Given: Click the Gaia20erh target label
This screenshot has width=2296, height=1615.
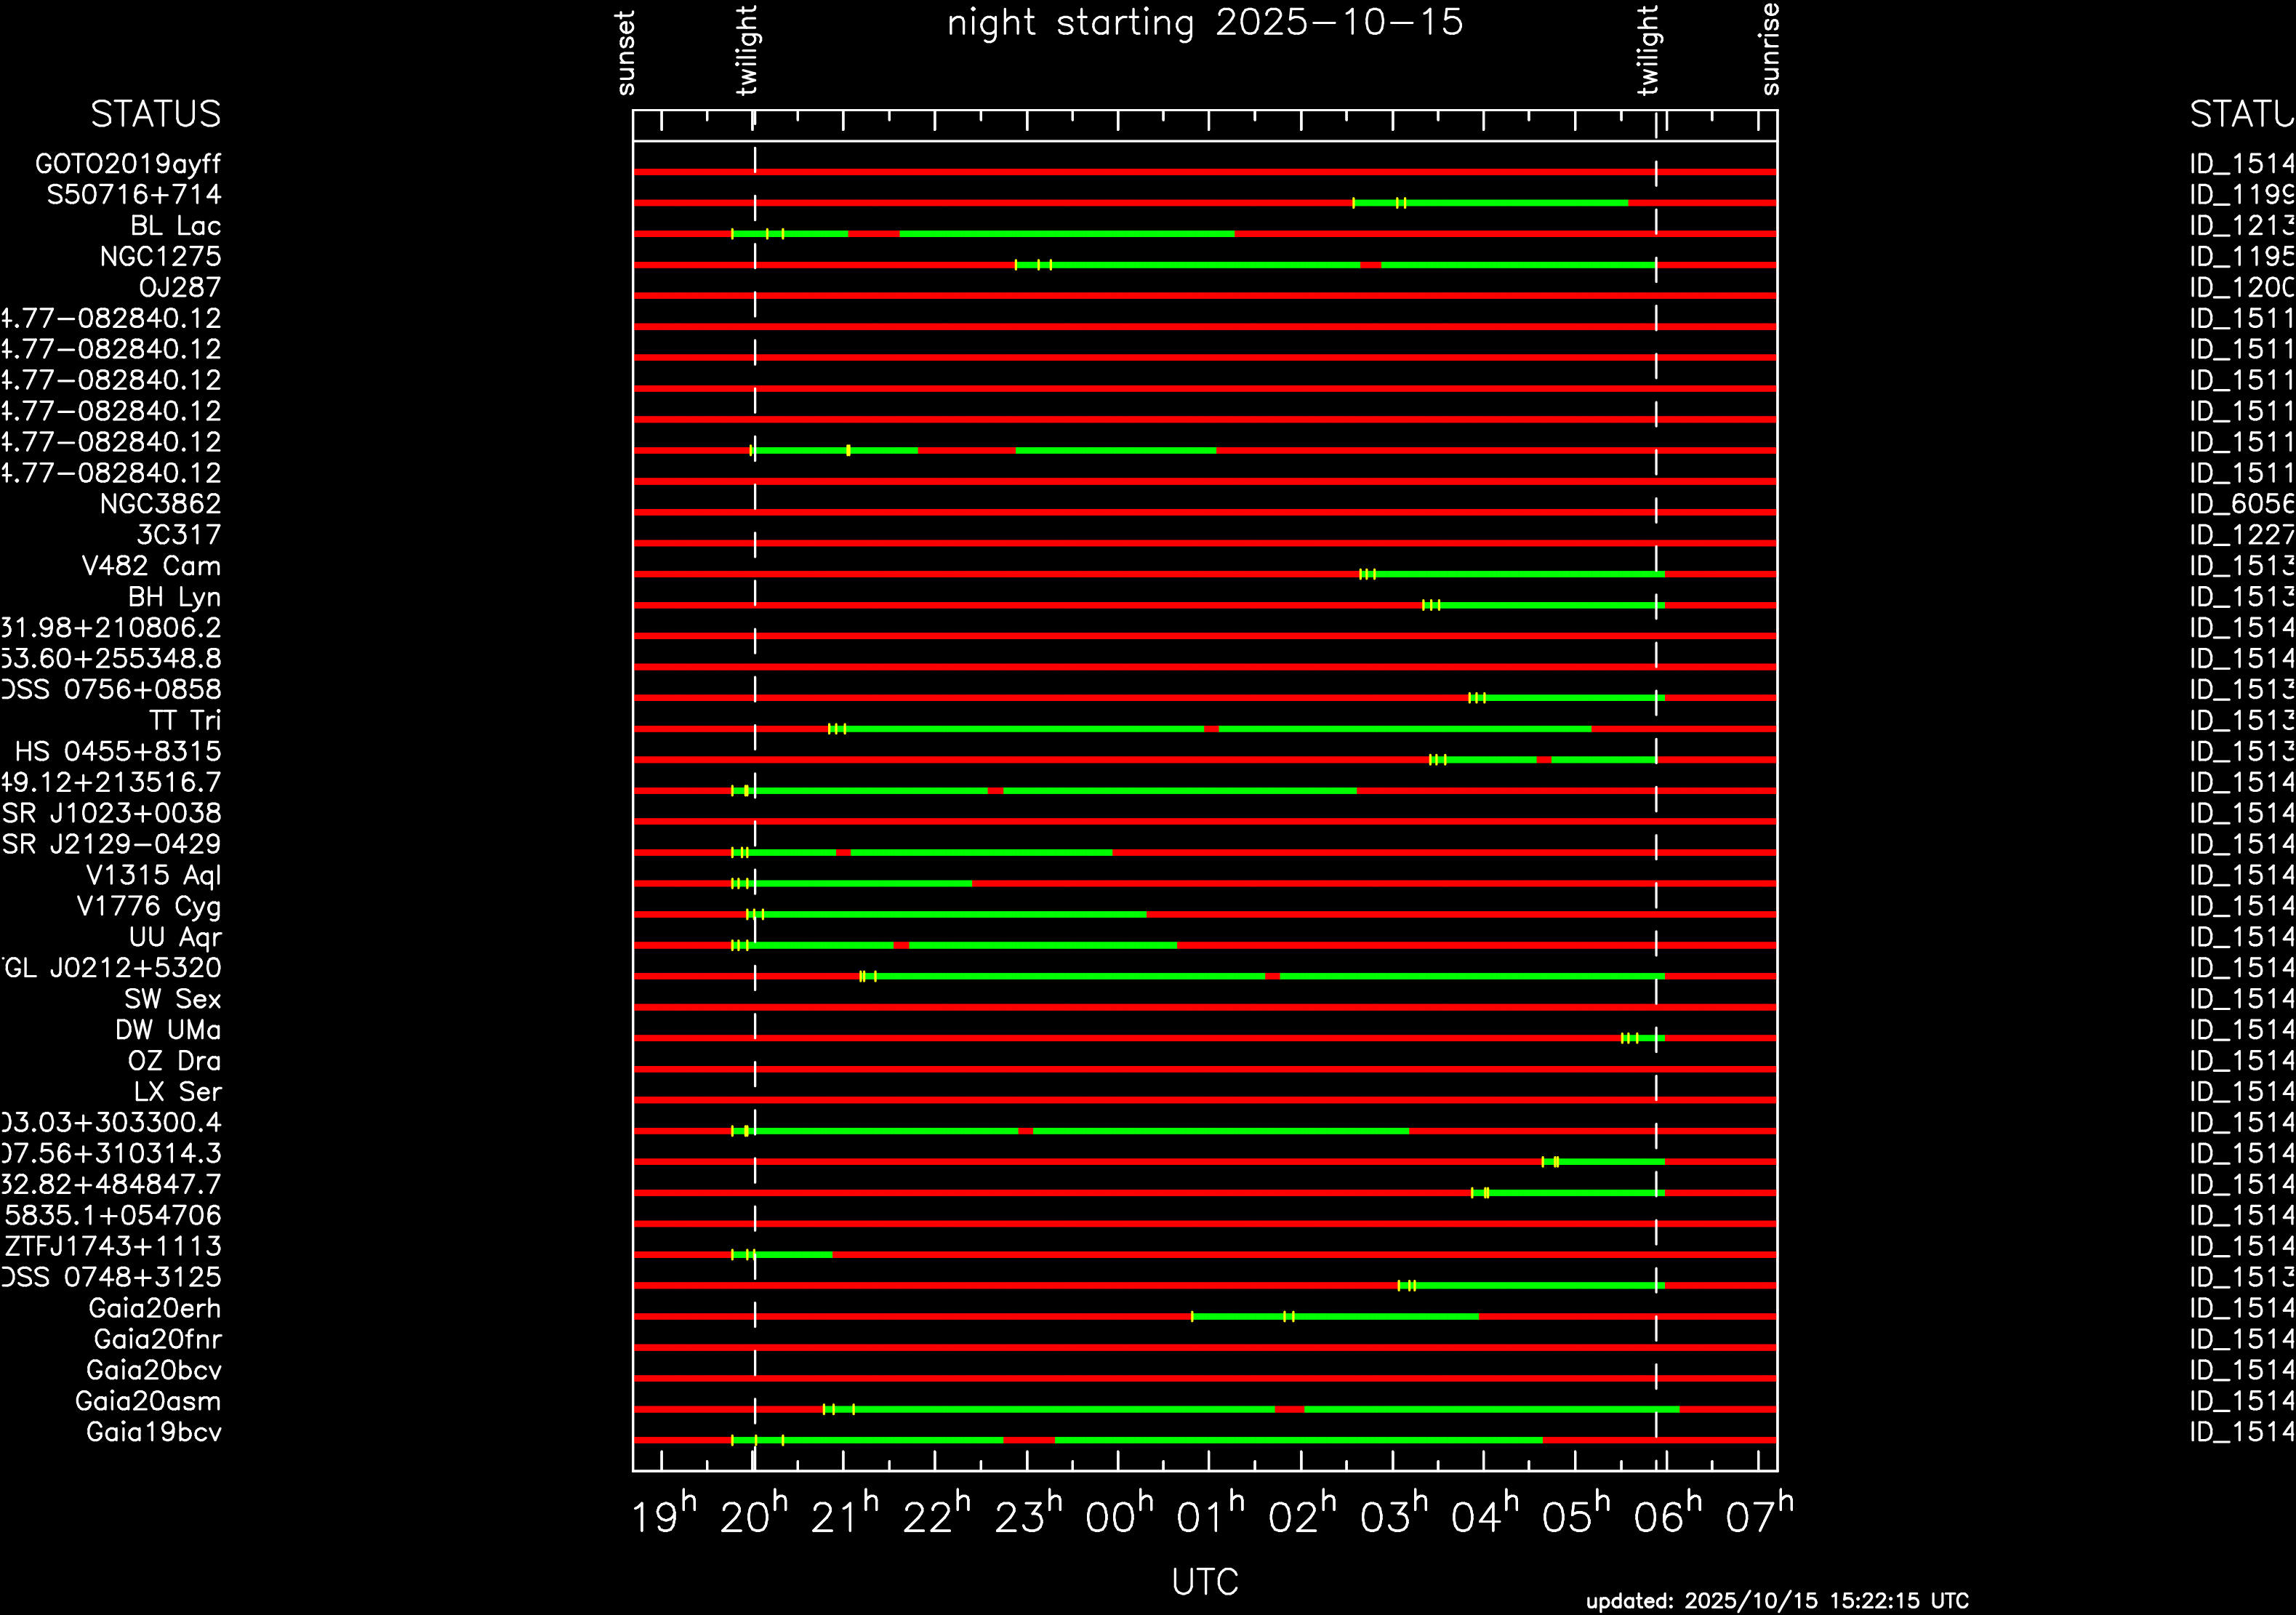Looking at the screenshot, I should click(154, 1309).
